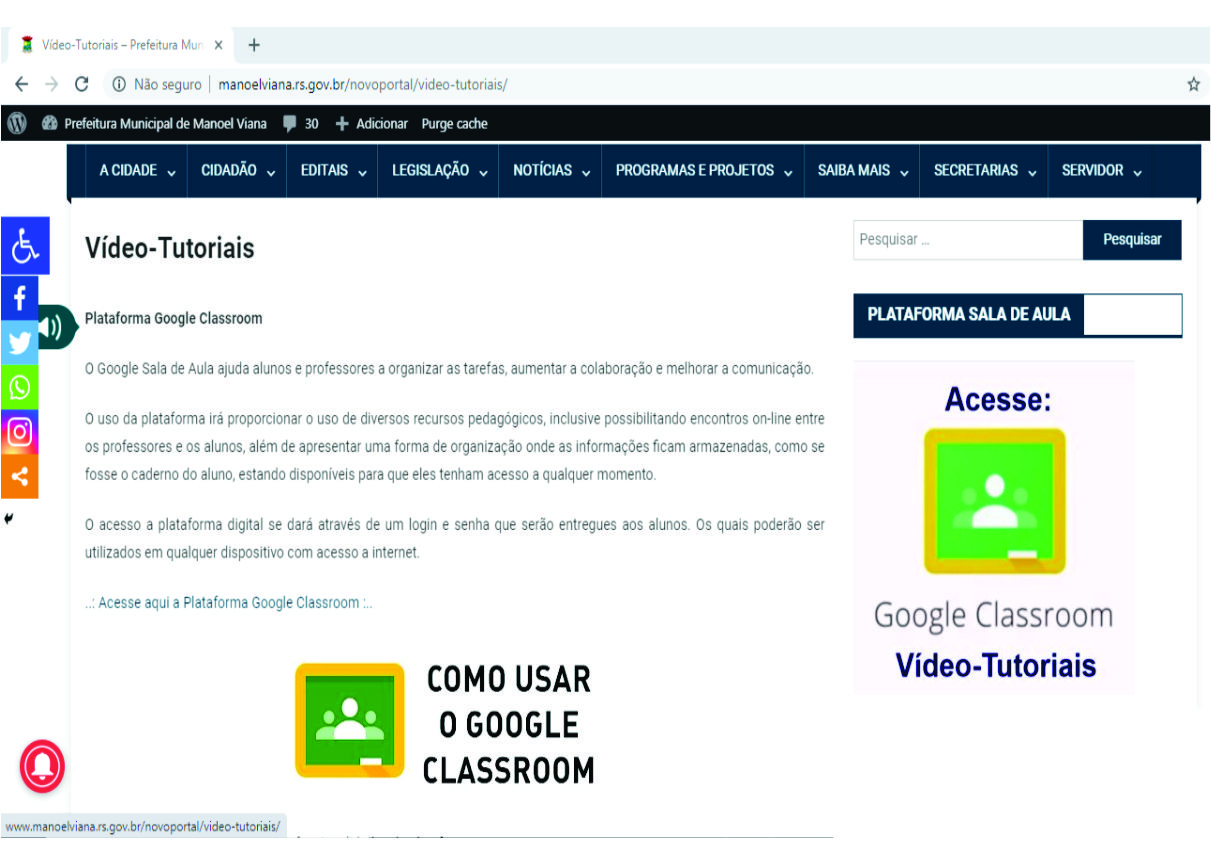Click the Não seguro site info icon

pyautogui.click(x=119, y=85)
